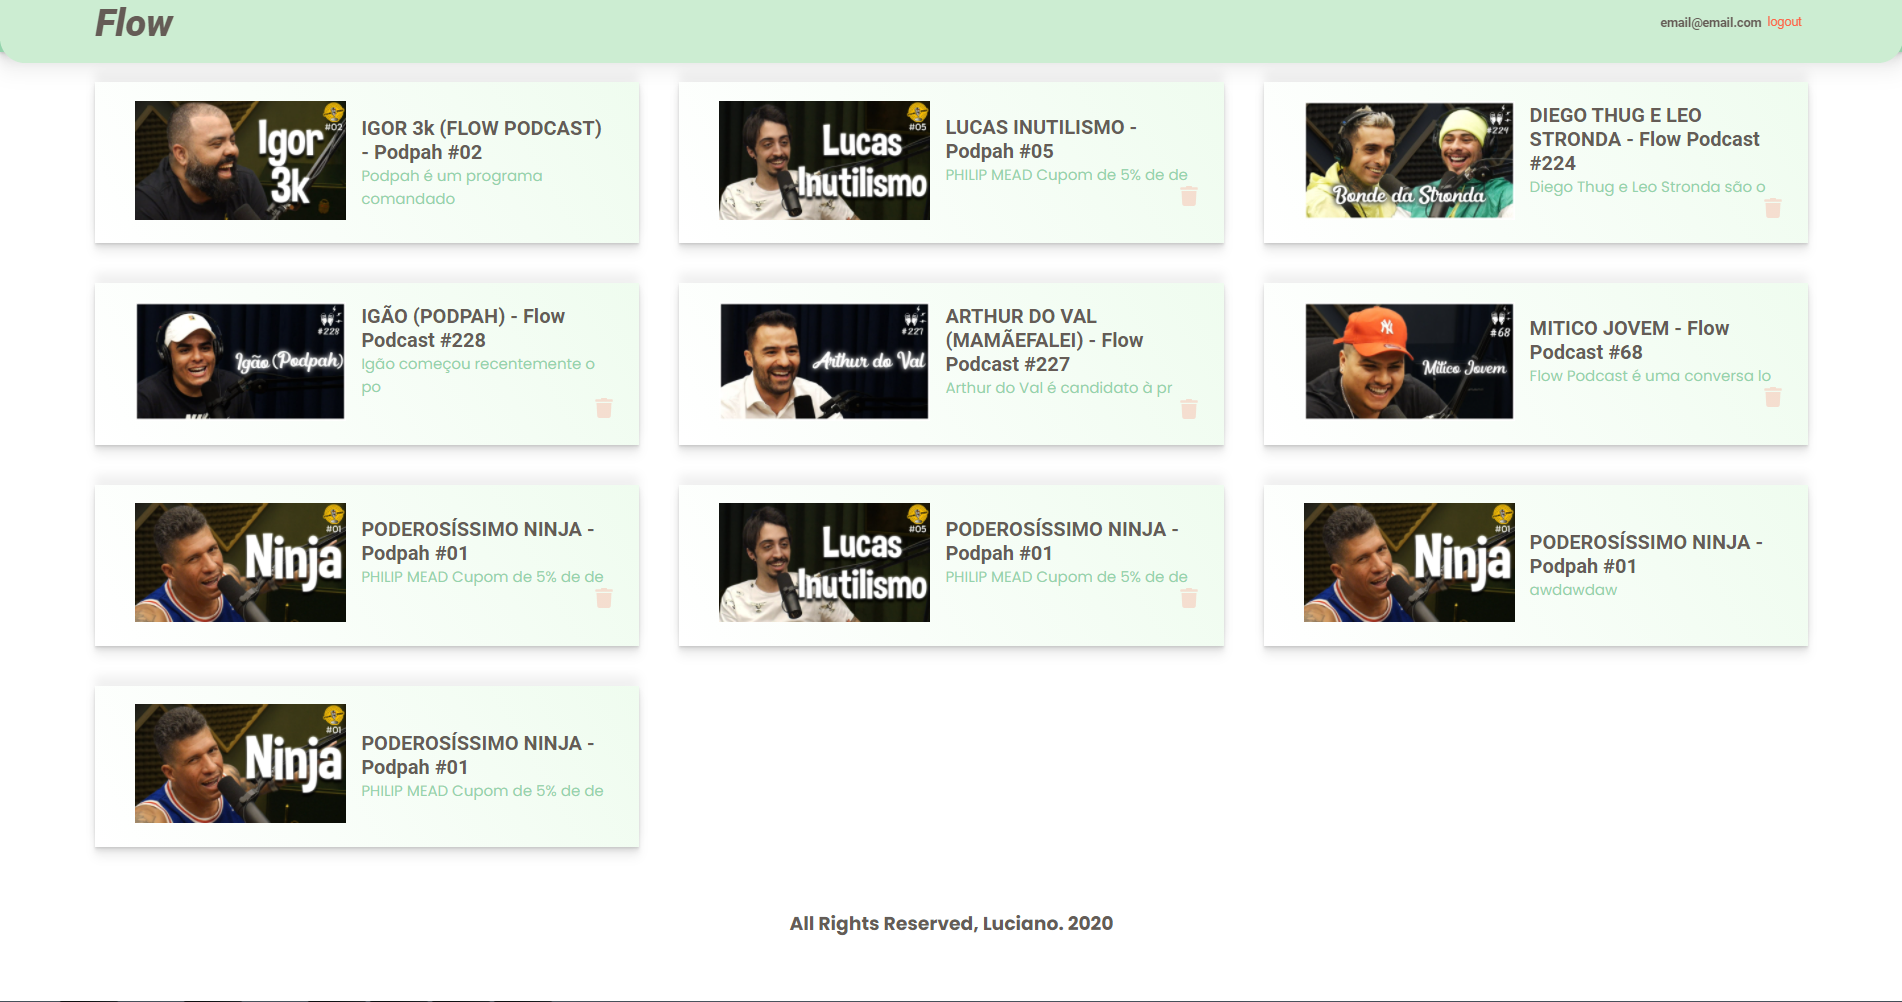Screen dimensions: 1902x1002
Task: Select the email@email.com account label
Action: [x=1710, y=22]
